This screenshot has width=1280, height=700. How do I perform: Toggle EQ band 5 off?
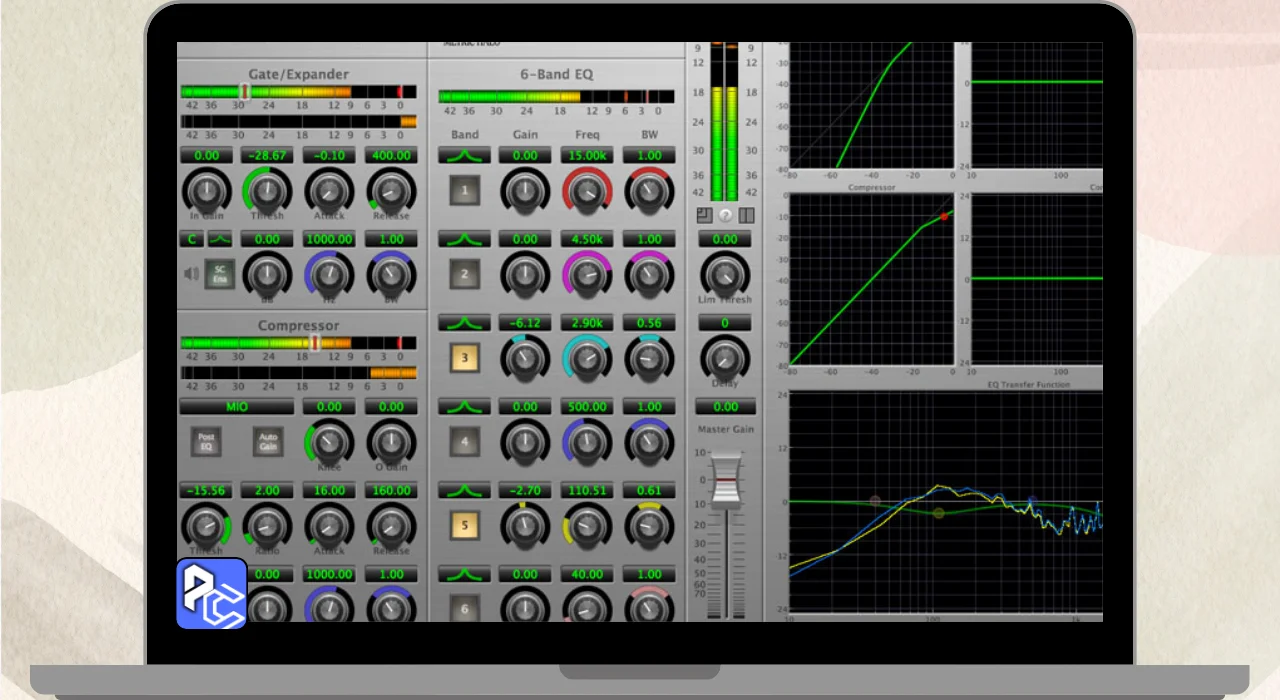tap(465, 525)
